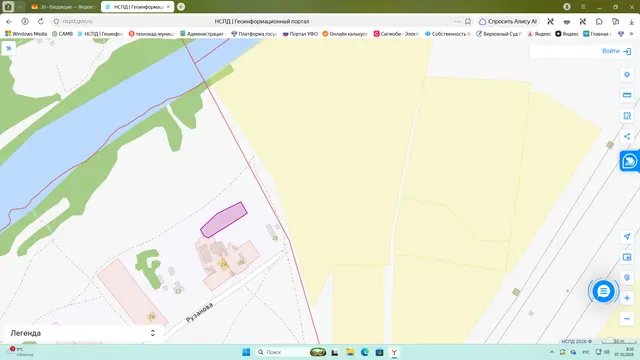Center map on my location

[x=627, y=236]
